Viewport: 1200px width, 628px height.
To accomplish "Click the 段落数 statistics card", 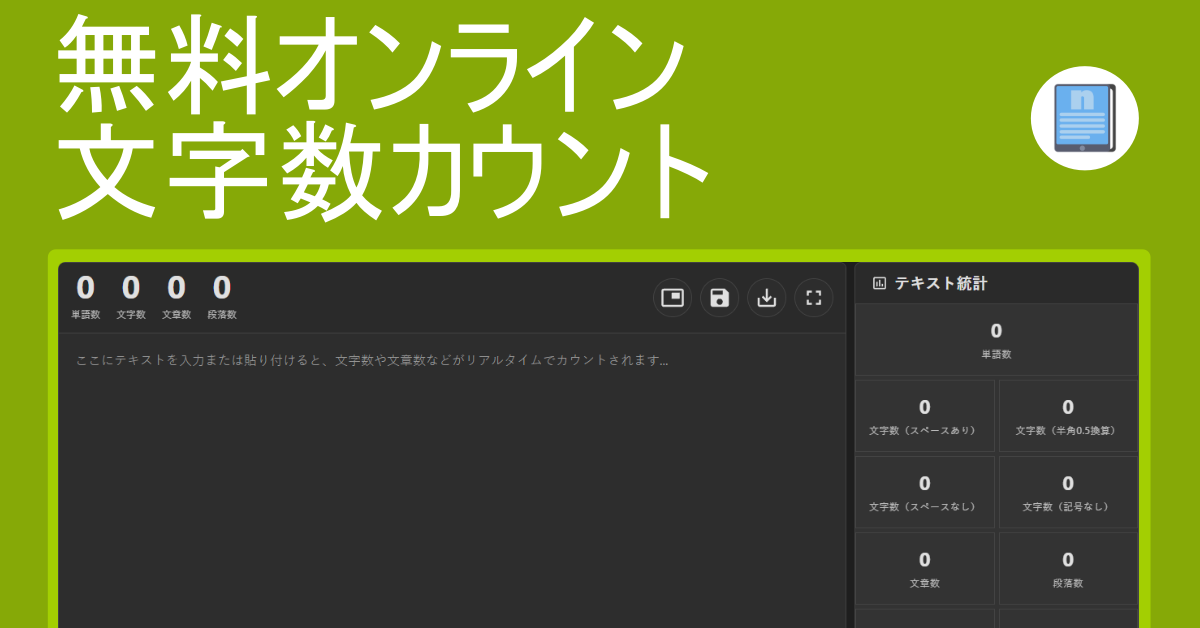I will 1068,569.
